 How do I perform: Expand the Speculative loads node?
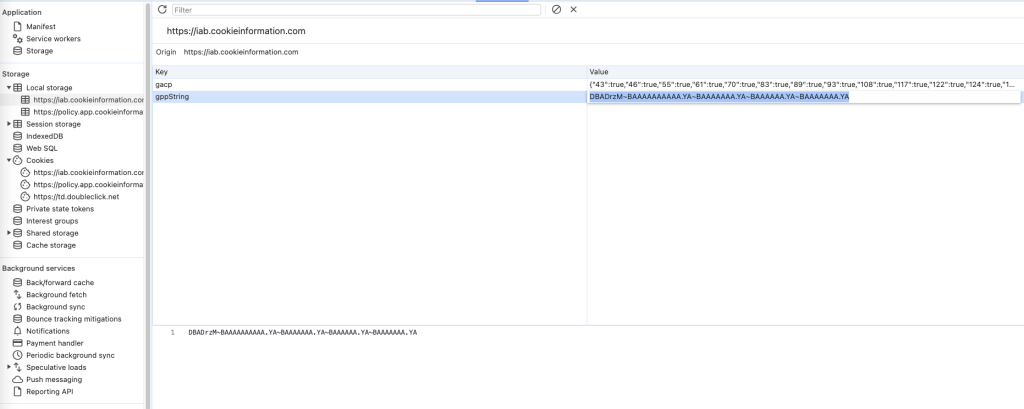pos(9,367)
